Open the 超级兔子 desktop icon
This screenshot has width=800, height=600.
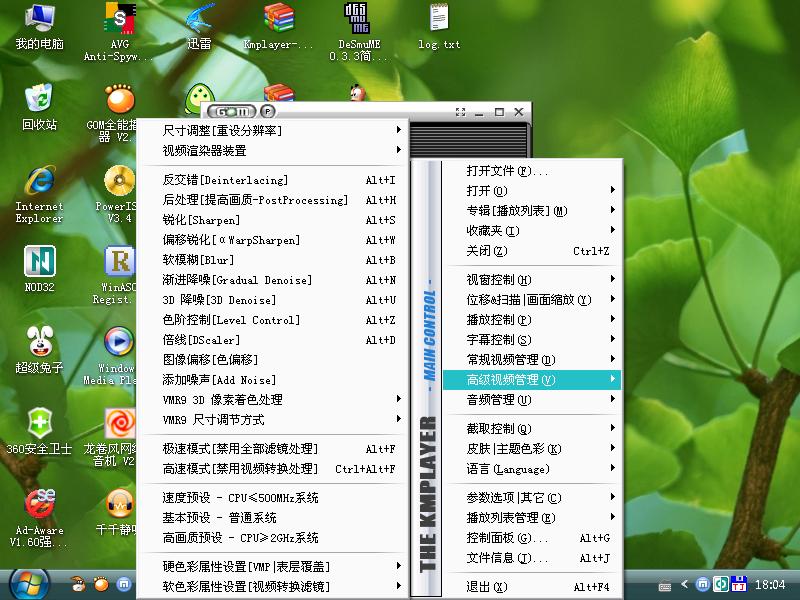click(39, 349)
